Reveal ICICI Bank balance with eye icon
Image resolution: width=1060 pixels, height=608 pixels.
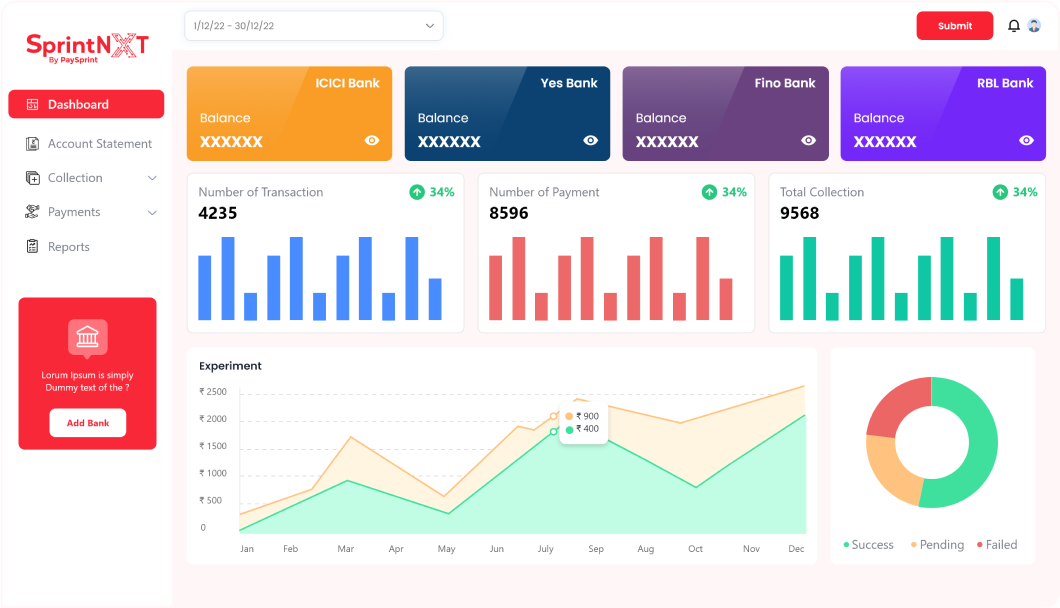(x=372, y=140)
